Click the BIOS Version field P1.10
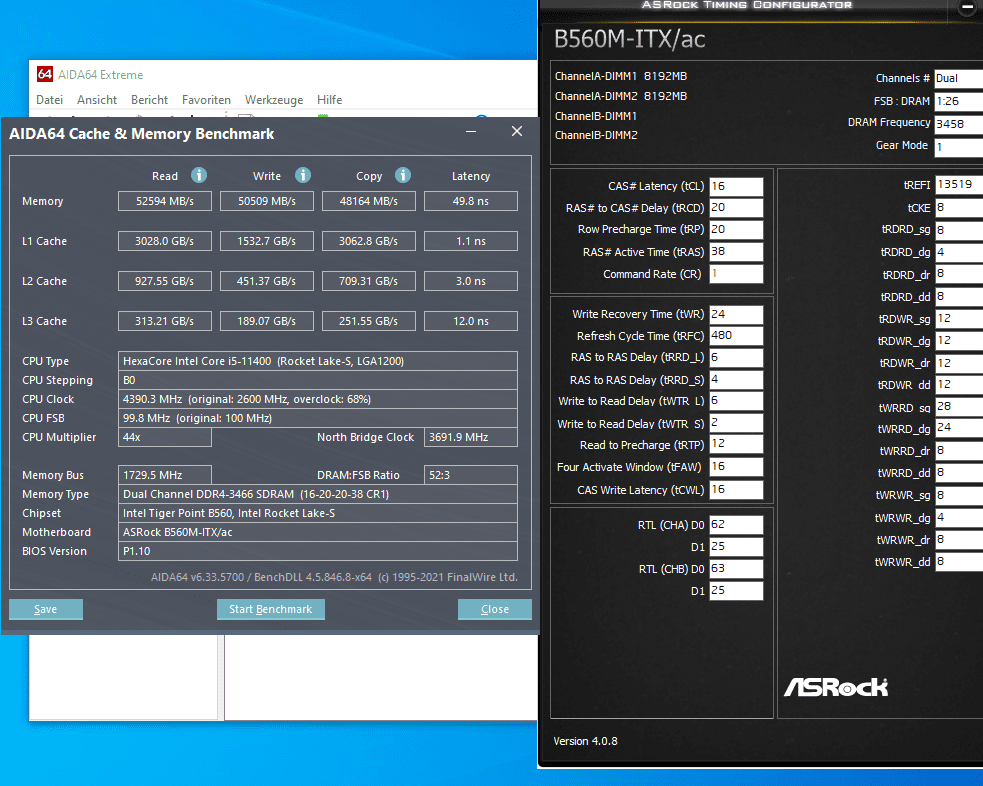The height and width of the screenshot is (786, 983). (x=318, y=551)
